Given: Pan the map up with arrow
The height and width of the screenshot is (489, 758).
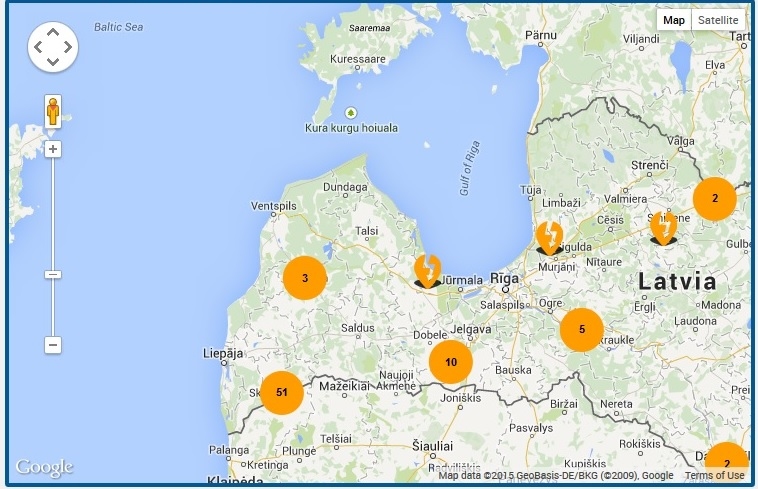Looking at the screenshot, I should pyautogui.click(x=53, y=32).
